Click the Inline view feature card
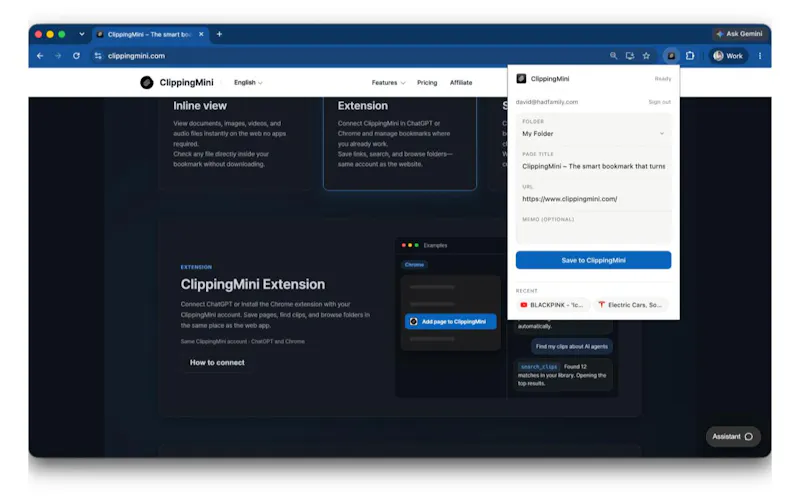800x500 pixels. (235, 142)
